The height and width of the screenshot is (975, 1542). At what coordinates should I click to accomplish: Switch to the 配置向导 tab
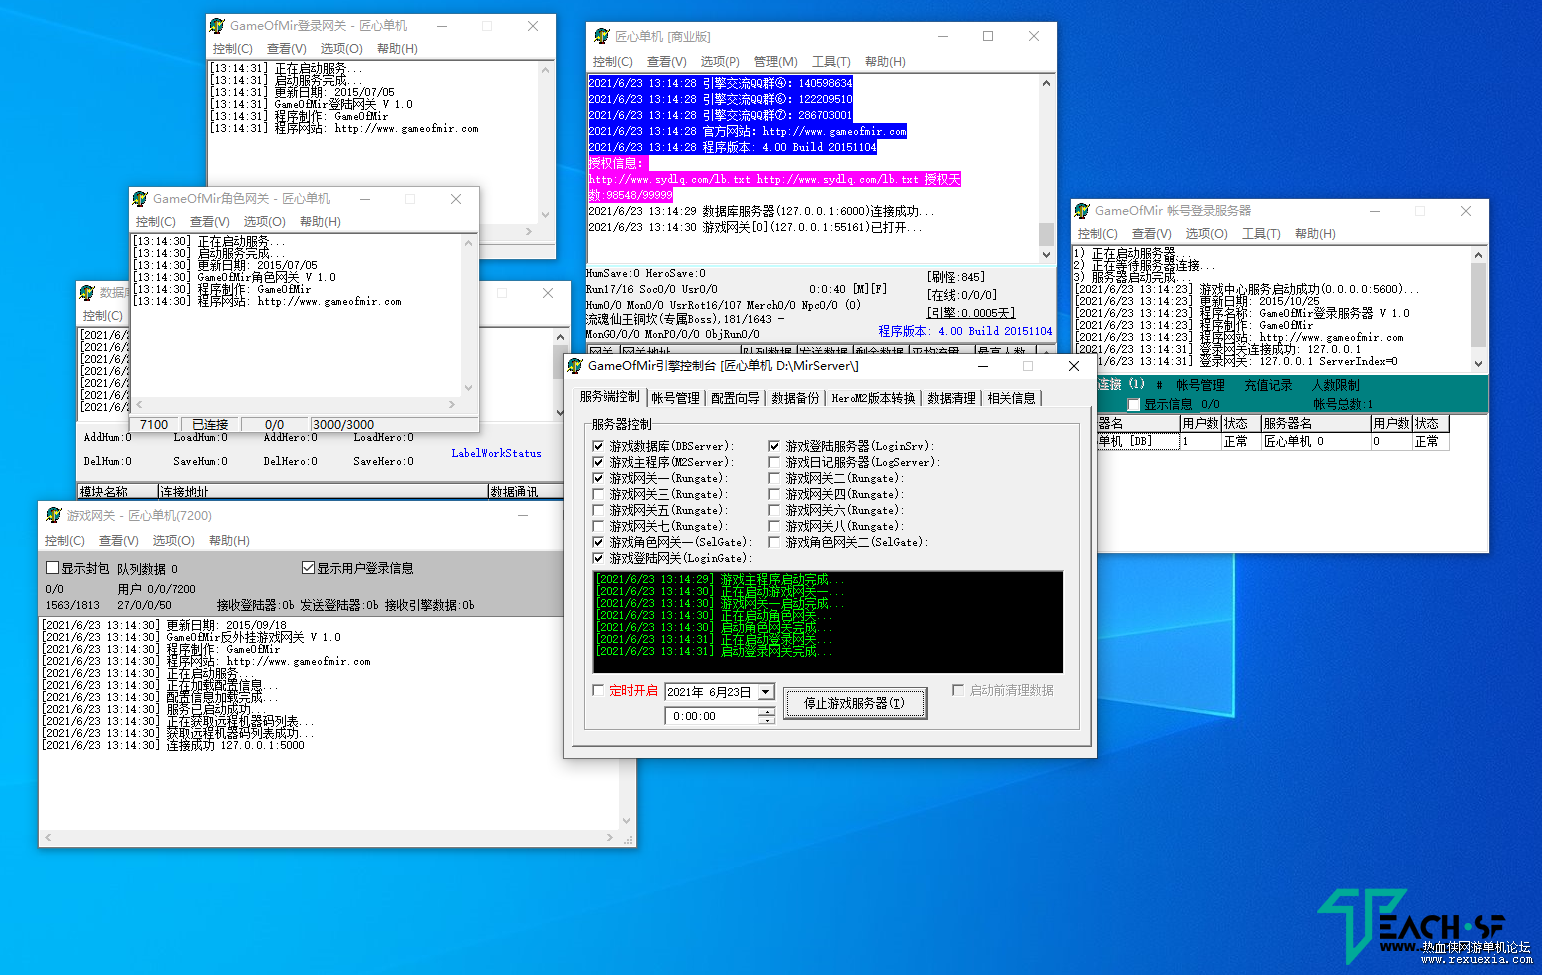click(735, 398)
